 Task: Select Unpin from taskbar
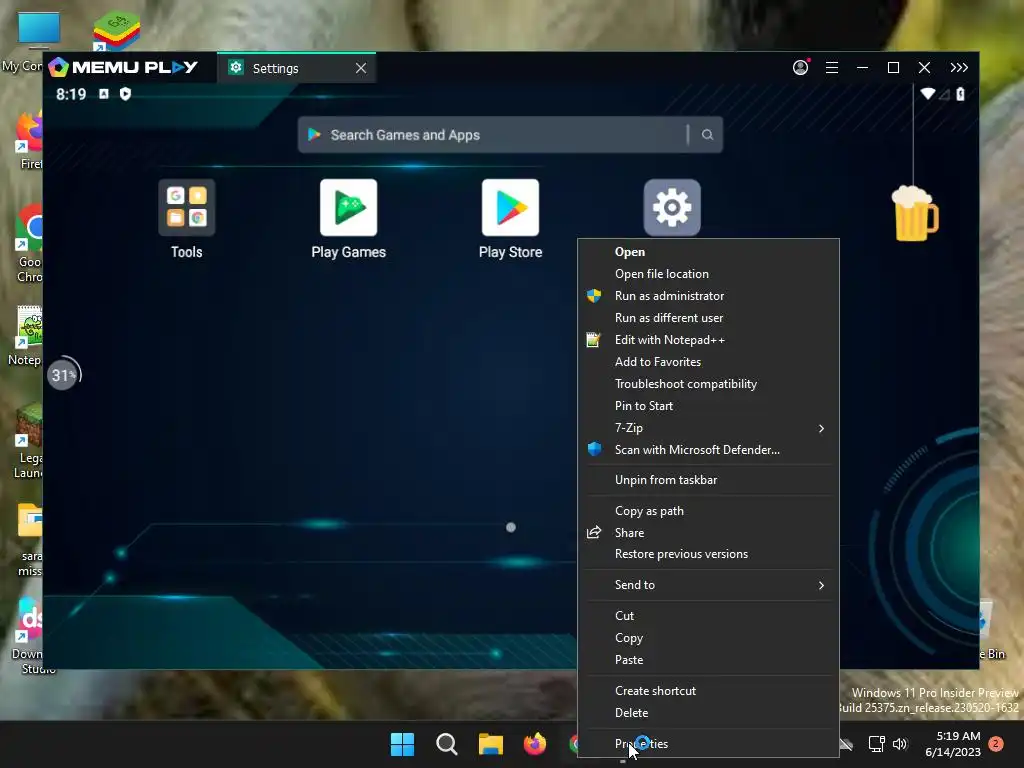pos(709,480)
